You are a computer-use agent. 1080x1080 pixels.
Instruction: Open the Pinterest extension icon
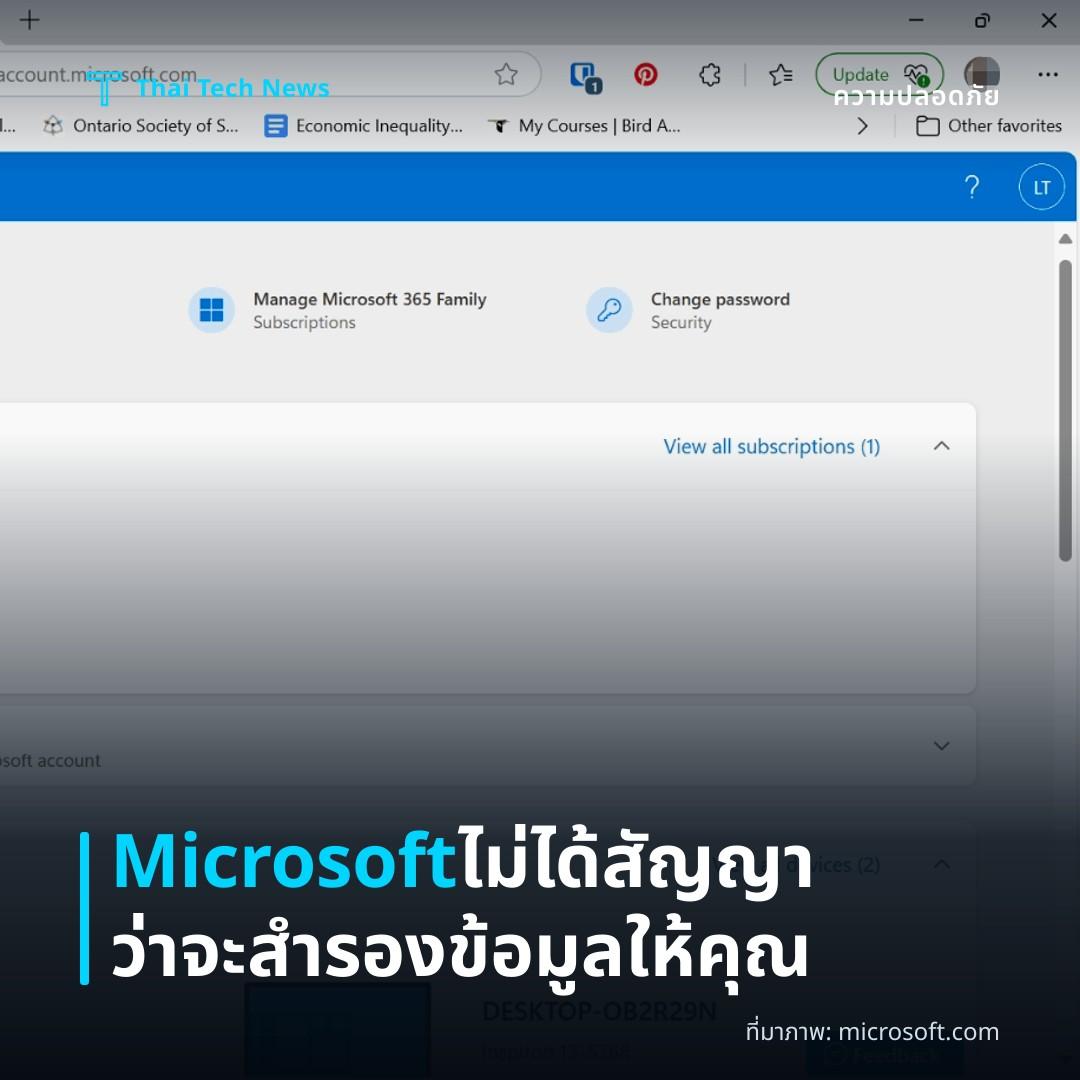[x=645, y=74]
